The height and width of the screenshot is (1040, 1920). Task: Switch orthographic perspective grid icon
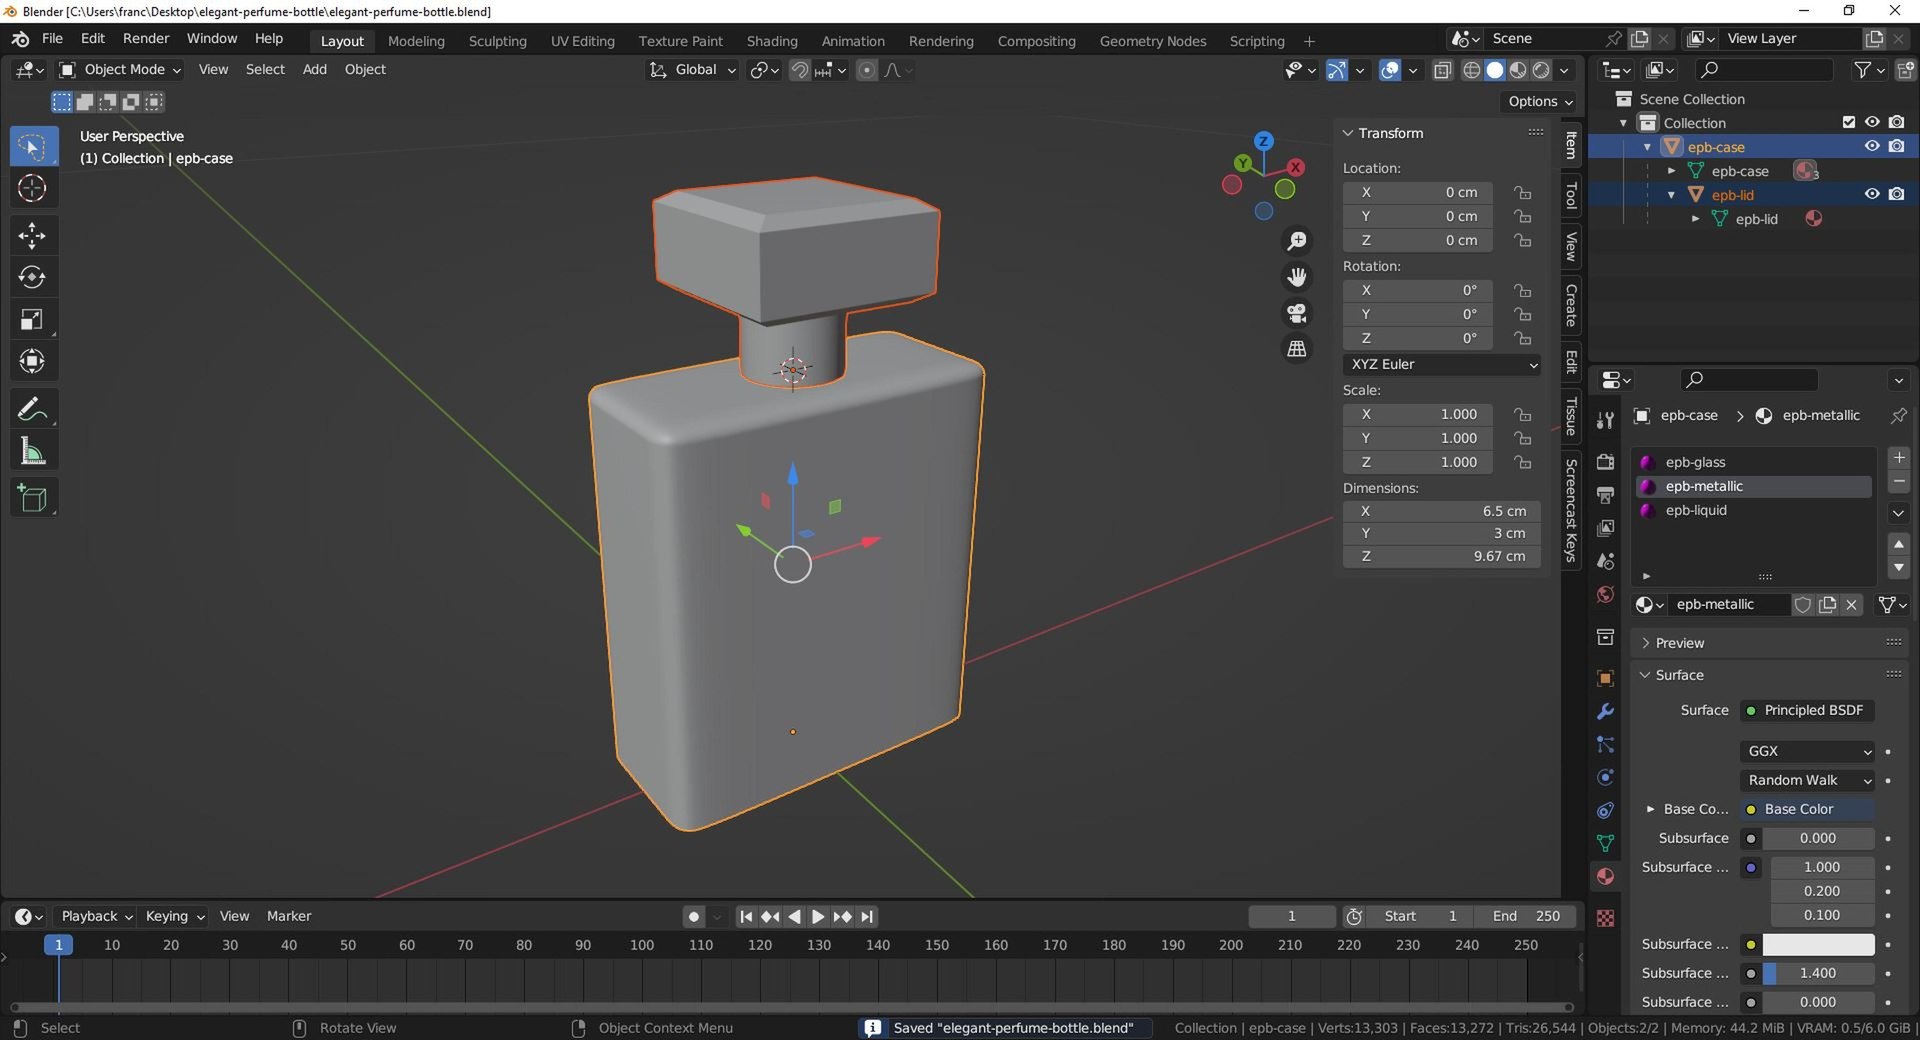pyautogui.click(x=1297, y=349)
